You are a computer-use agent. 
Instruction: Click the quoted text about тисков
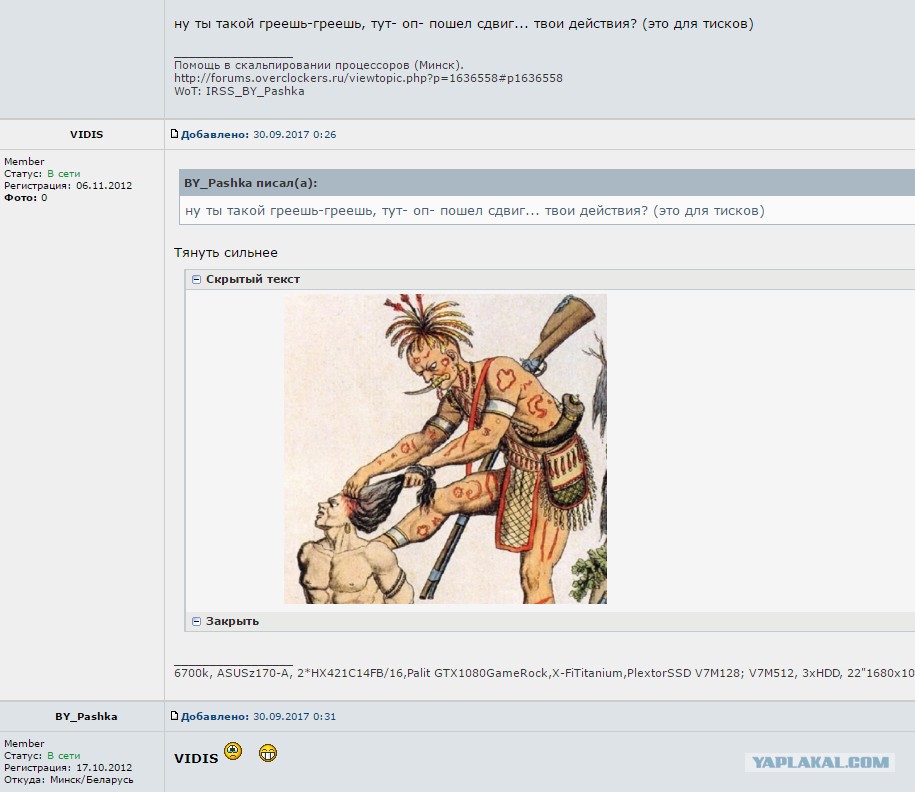point(474,211)
